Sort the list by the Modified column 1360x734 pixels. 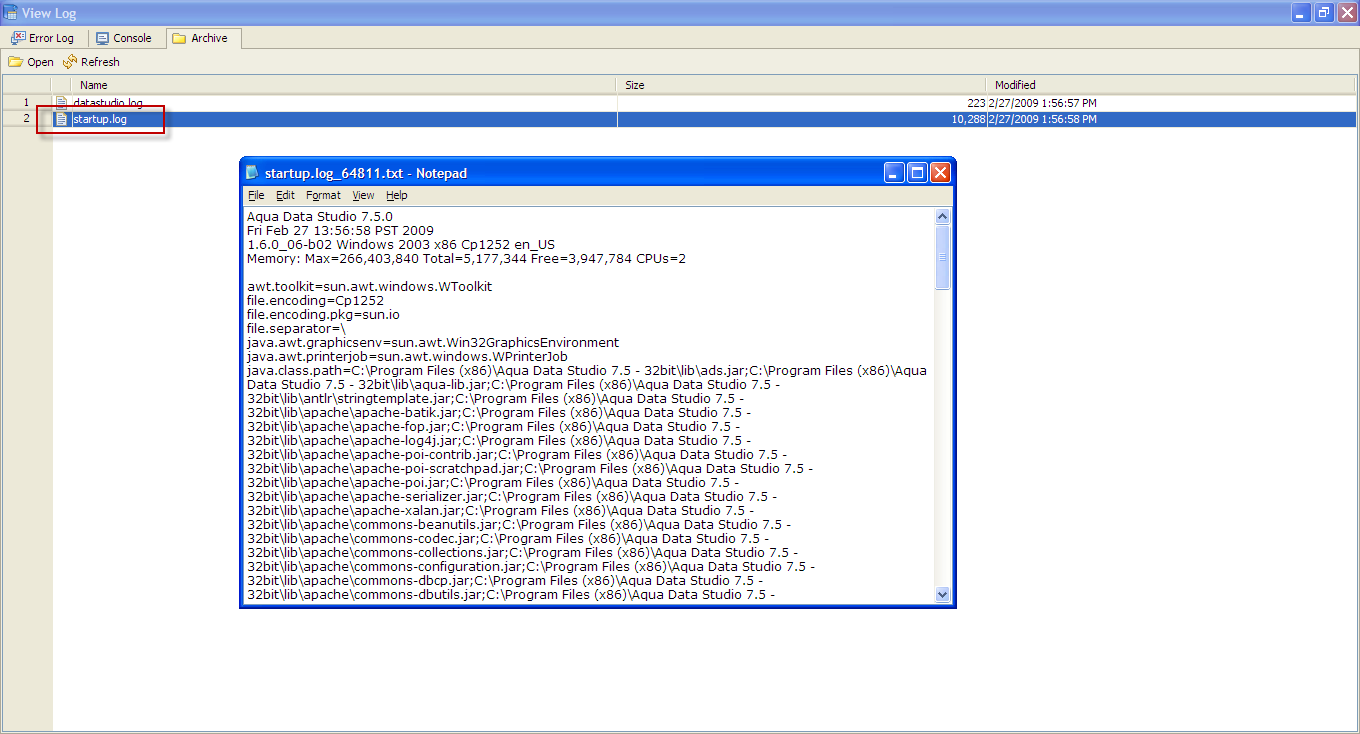1172,85
